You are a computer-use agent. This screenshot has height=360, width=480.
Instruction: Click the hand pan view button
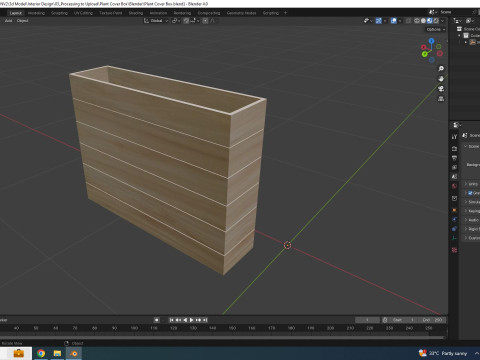[x=441, y=79]
